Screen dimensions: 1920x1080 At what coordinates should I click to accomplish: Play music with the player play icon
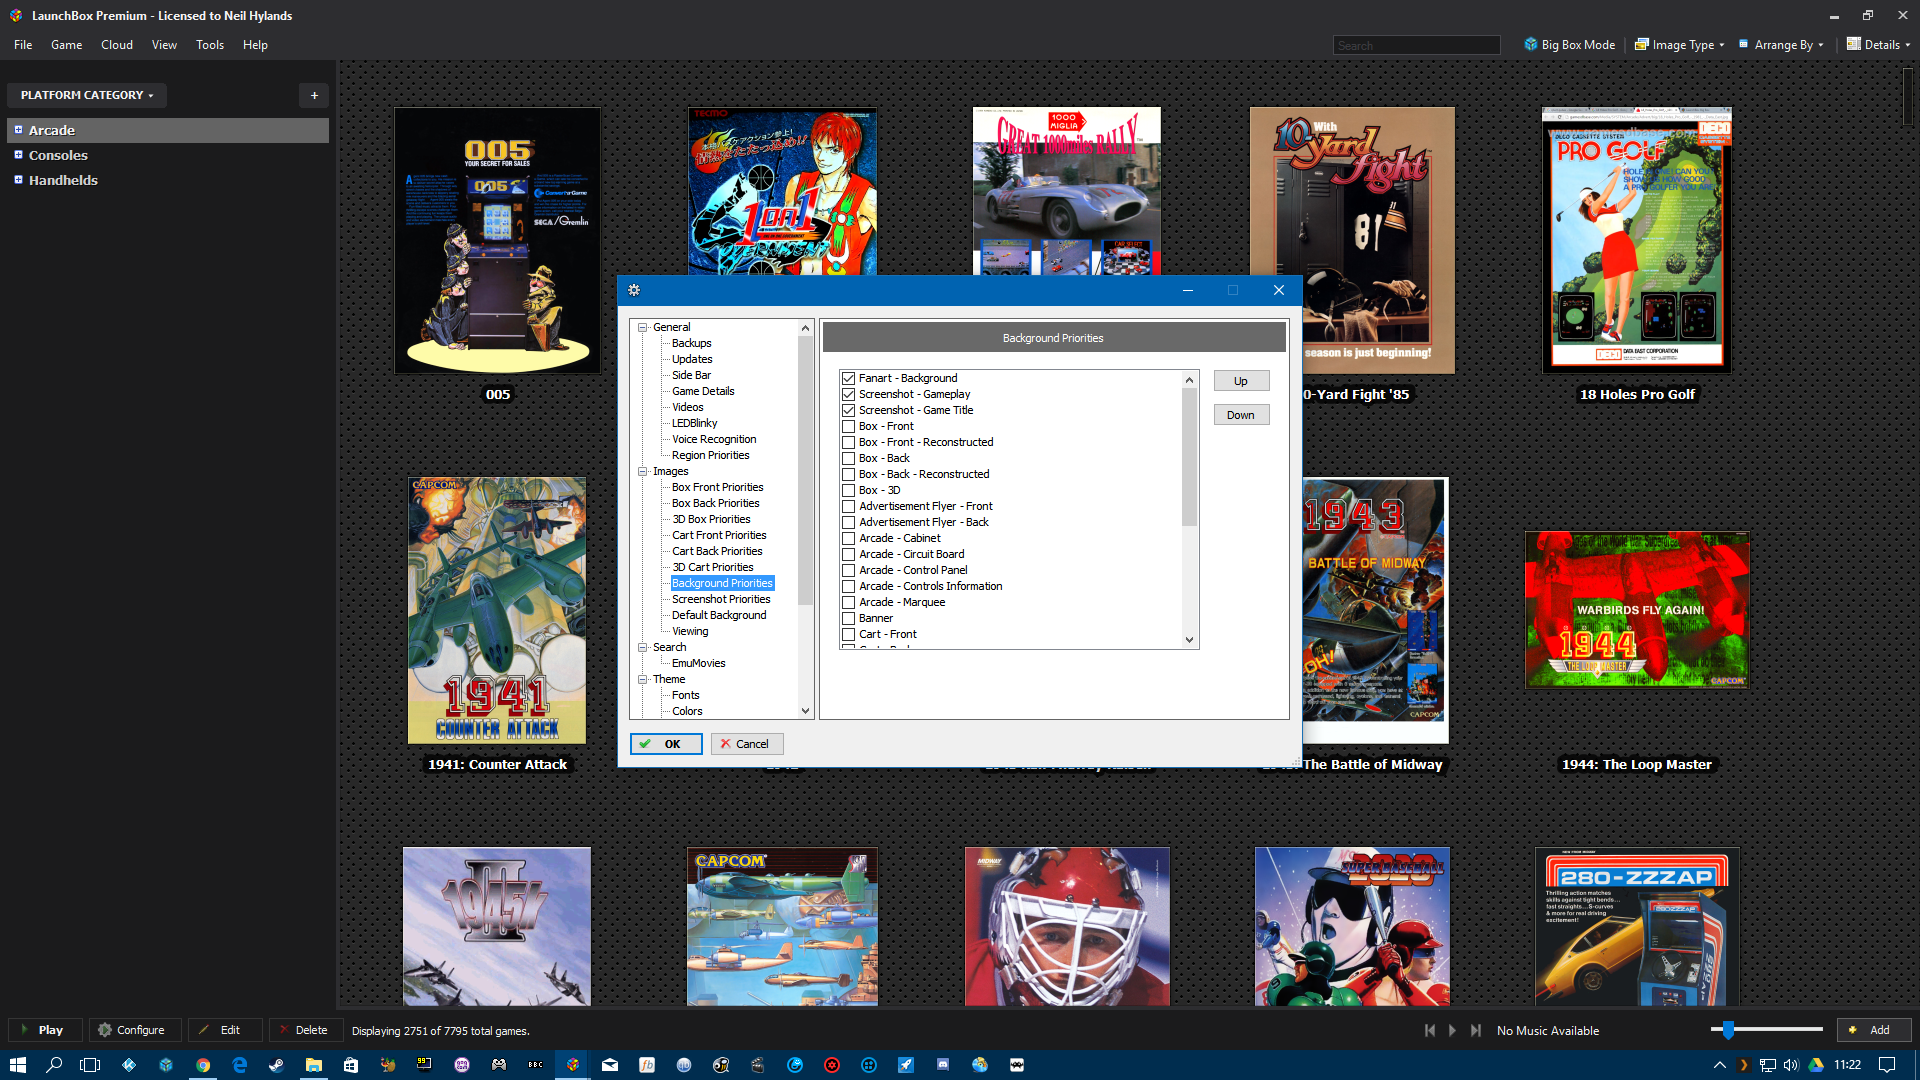pos(1452,1030)
